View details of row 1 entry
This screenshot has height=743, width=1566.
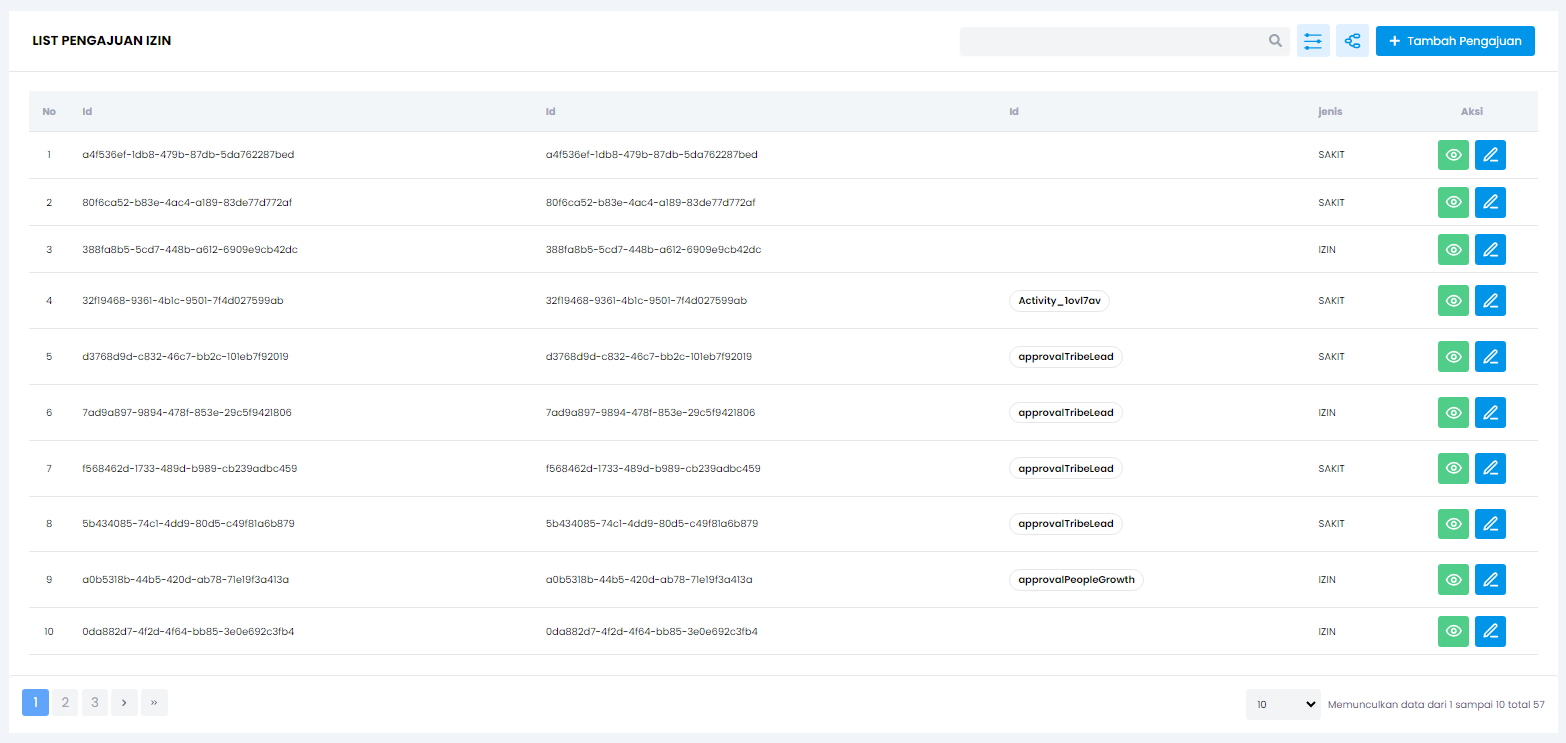[1453, 155]
